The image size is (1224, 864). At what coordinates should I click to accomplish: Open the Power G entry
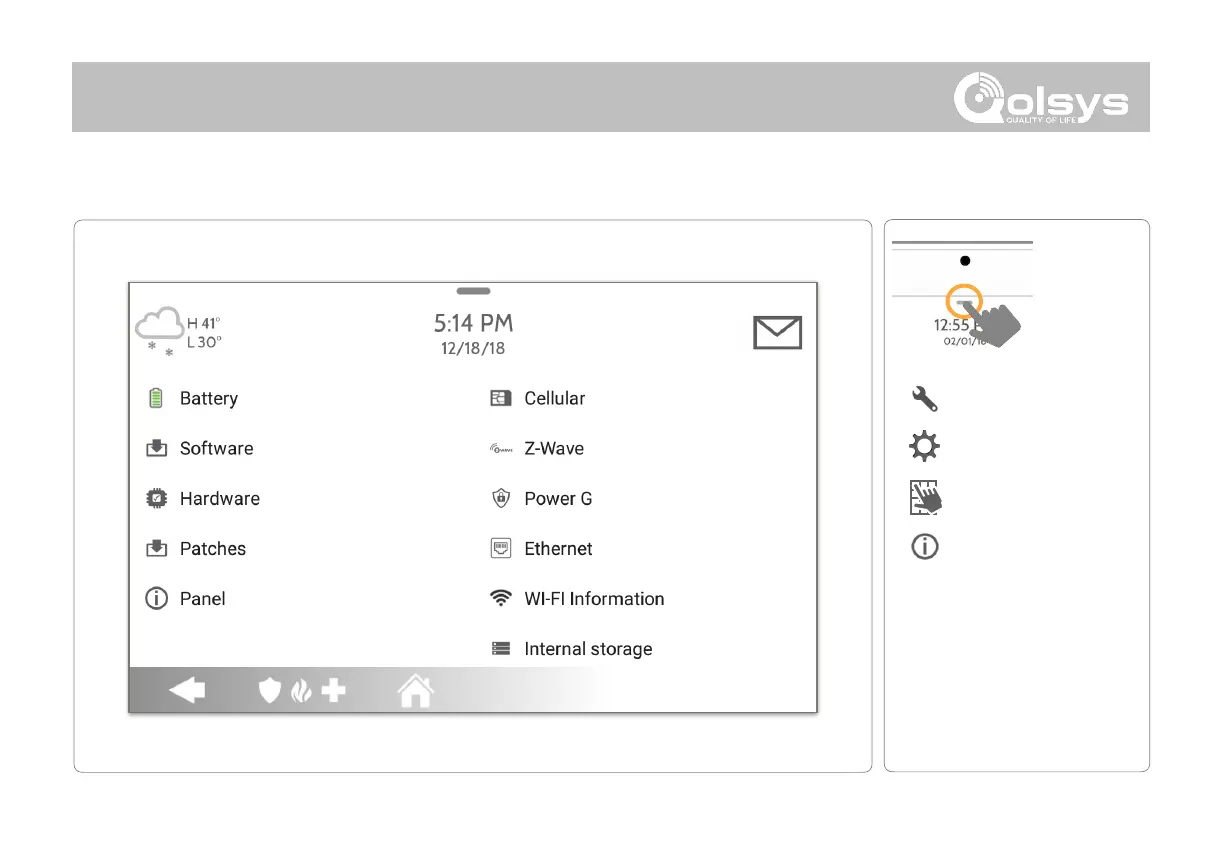541,498
